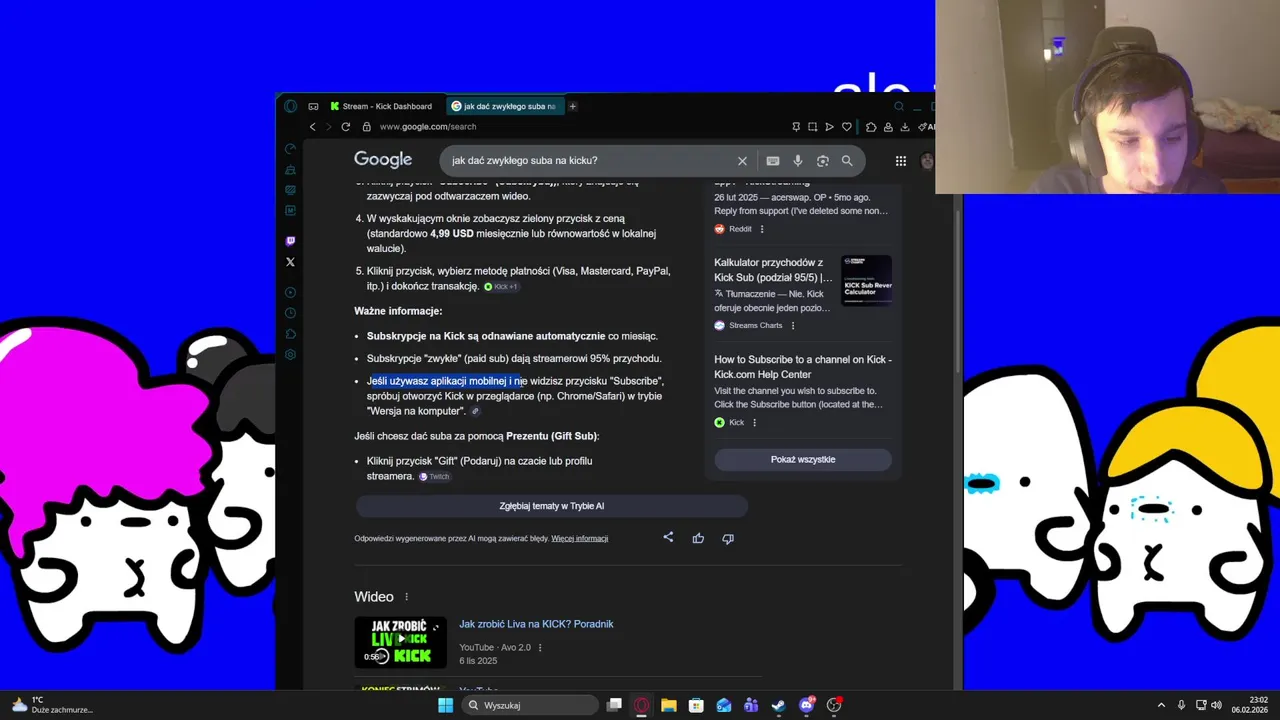Select the Google search results tab

pyautogui.click(x=503, y=106)
